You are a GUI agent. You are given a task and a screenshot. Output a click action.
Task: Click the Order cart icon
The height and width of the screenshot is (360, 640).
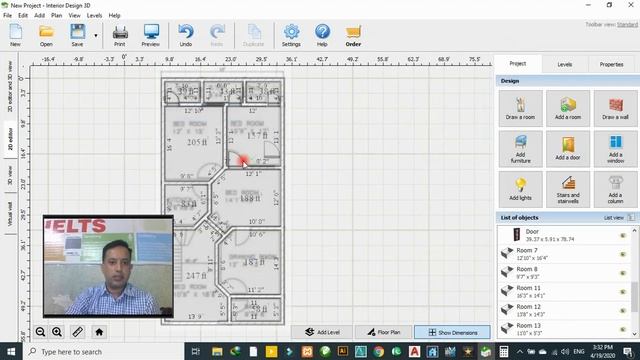353,35
